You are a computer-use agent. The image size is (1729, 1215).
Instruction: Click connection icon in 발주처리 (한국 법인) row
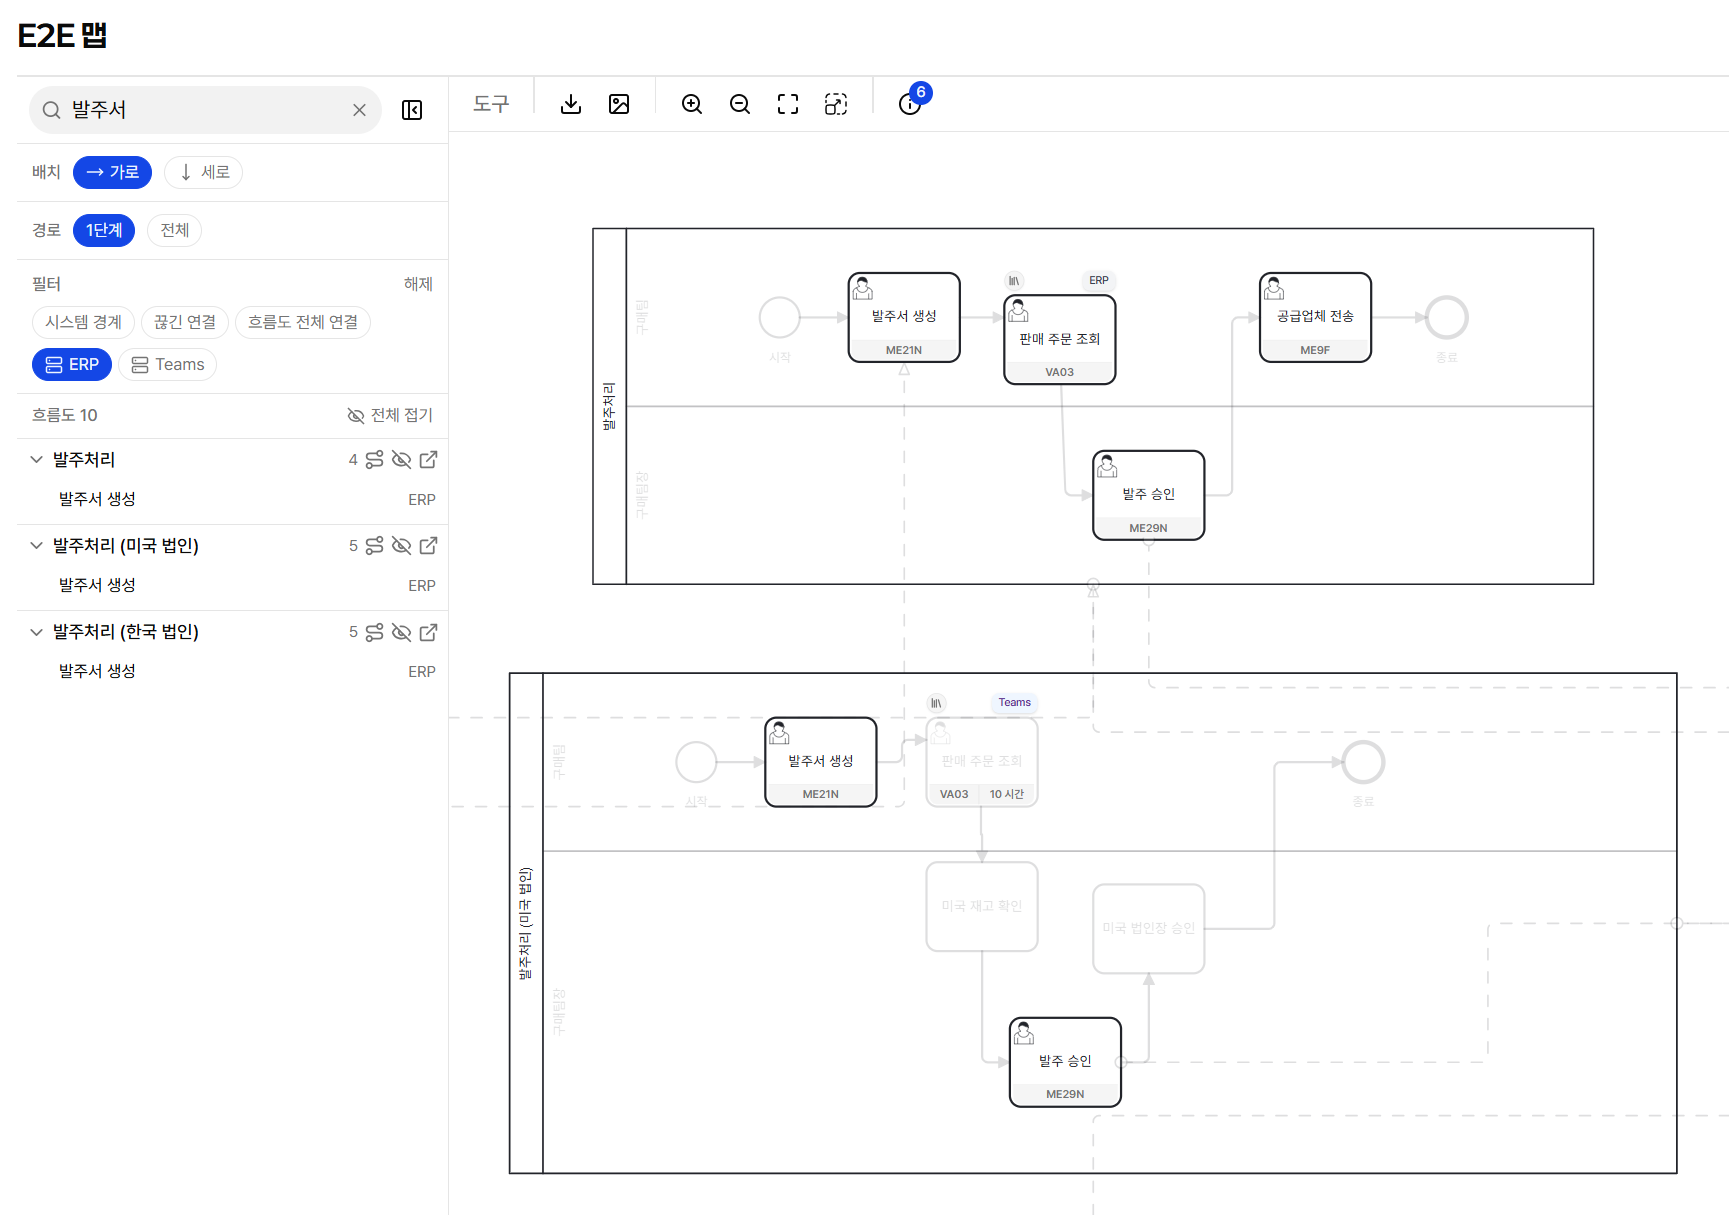374,632
